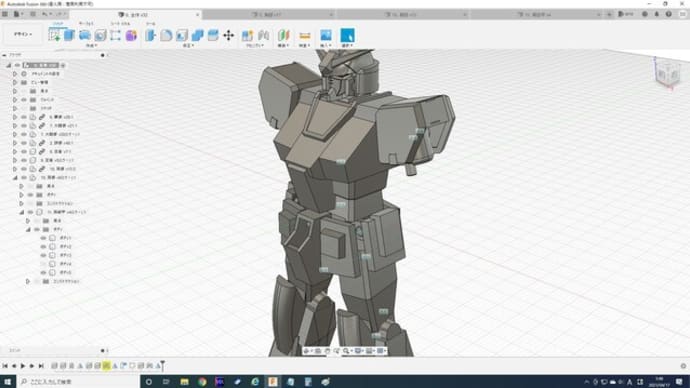The image size is (690, 388).
Task: Open the Viewports layout icon
Action: 381,351
